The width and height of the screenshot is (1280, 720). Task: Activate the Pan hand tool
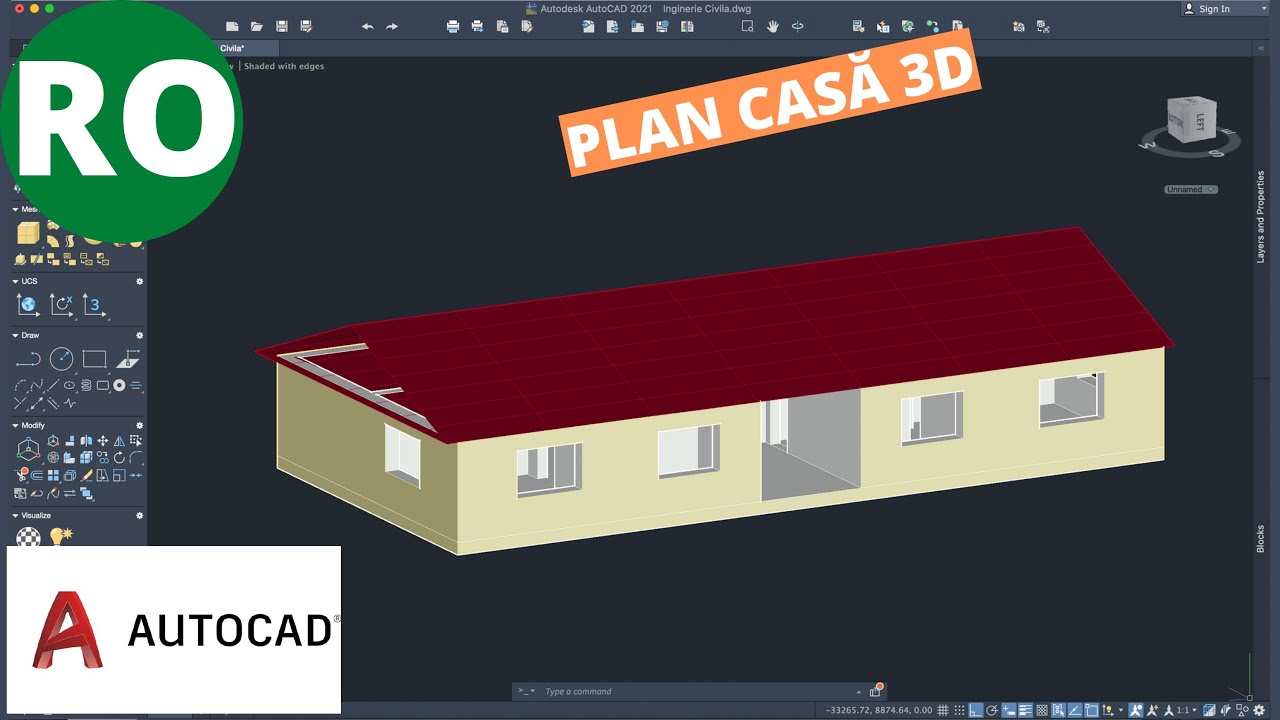772,27
